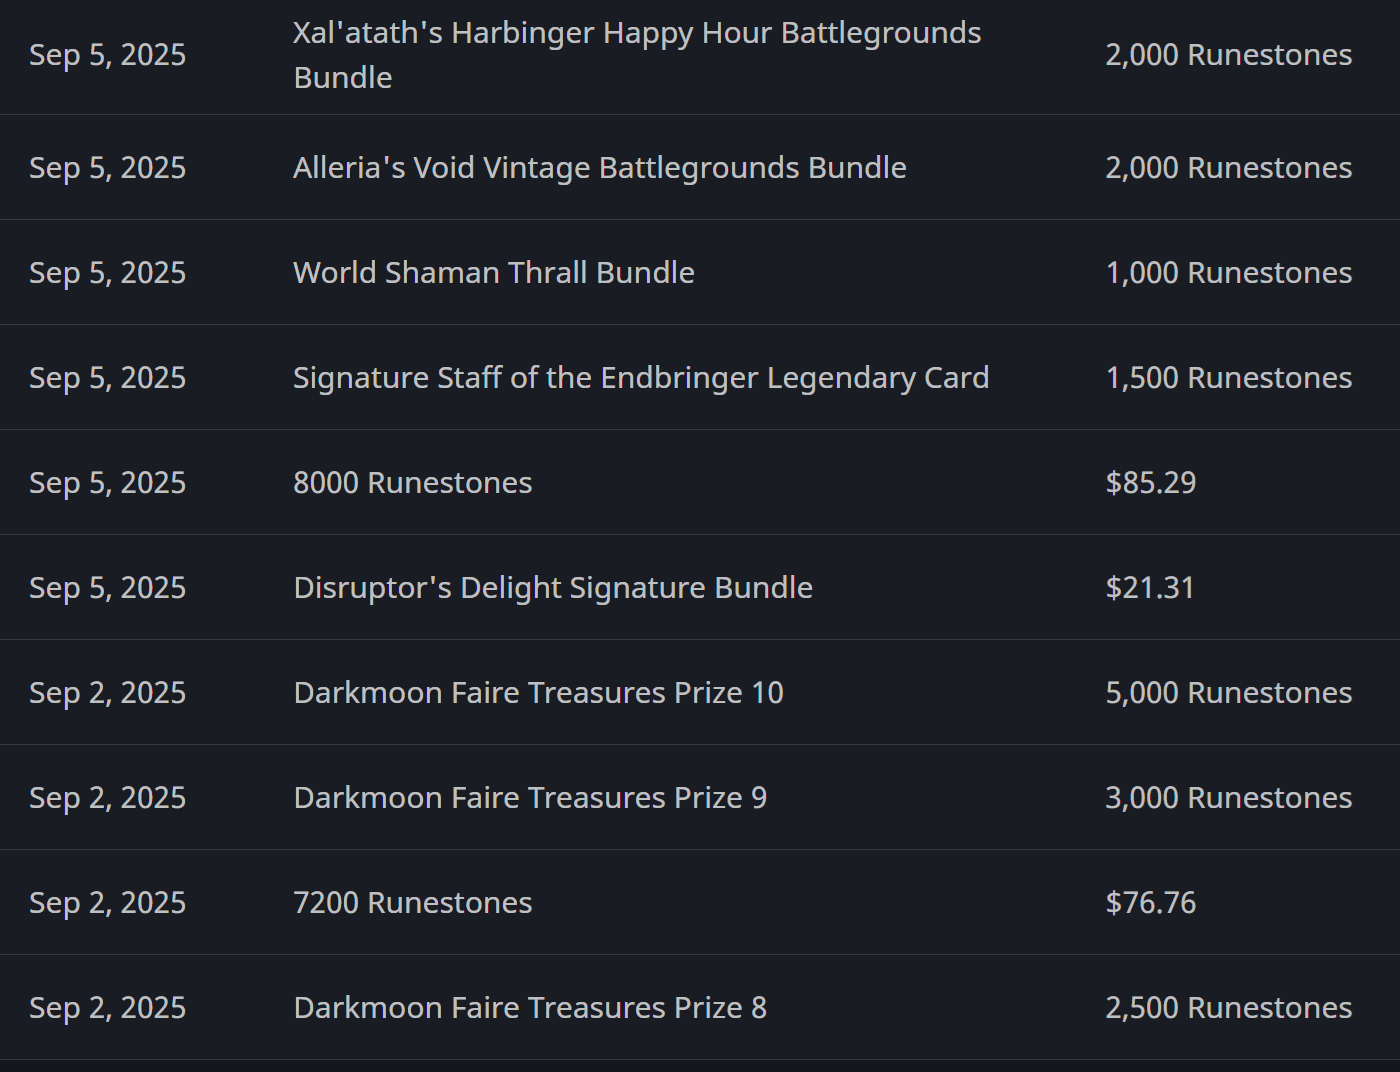The image size is (1400, 1072).
Task: Click Signature Staff of the Endbringer Legendary Card
Action: (640, 378)
